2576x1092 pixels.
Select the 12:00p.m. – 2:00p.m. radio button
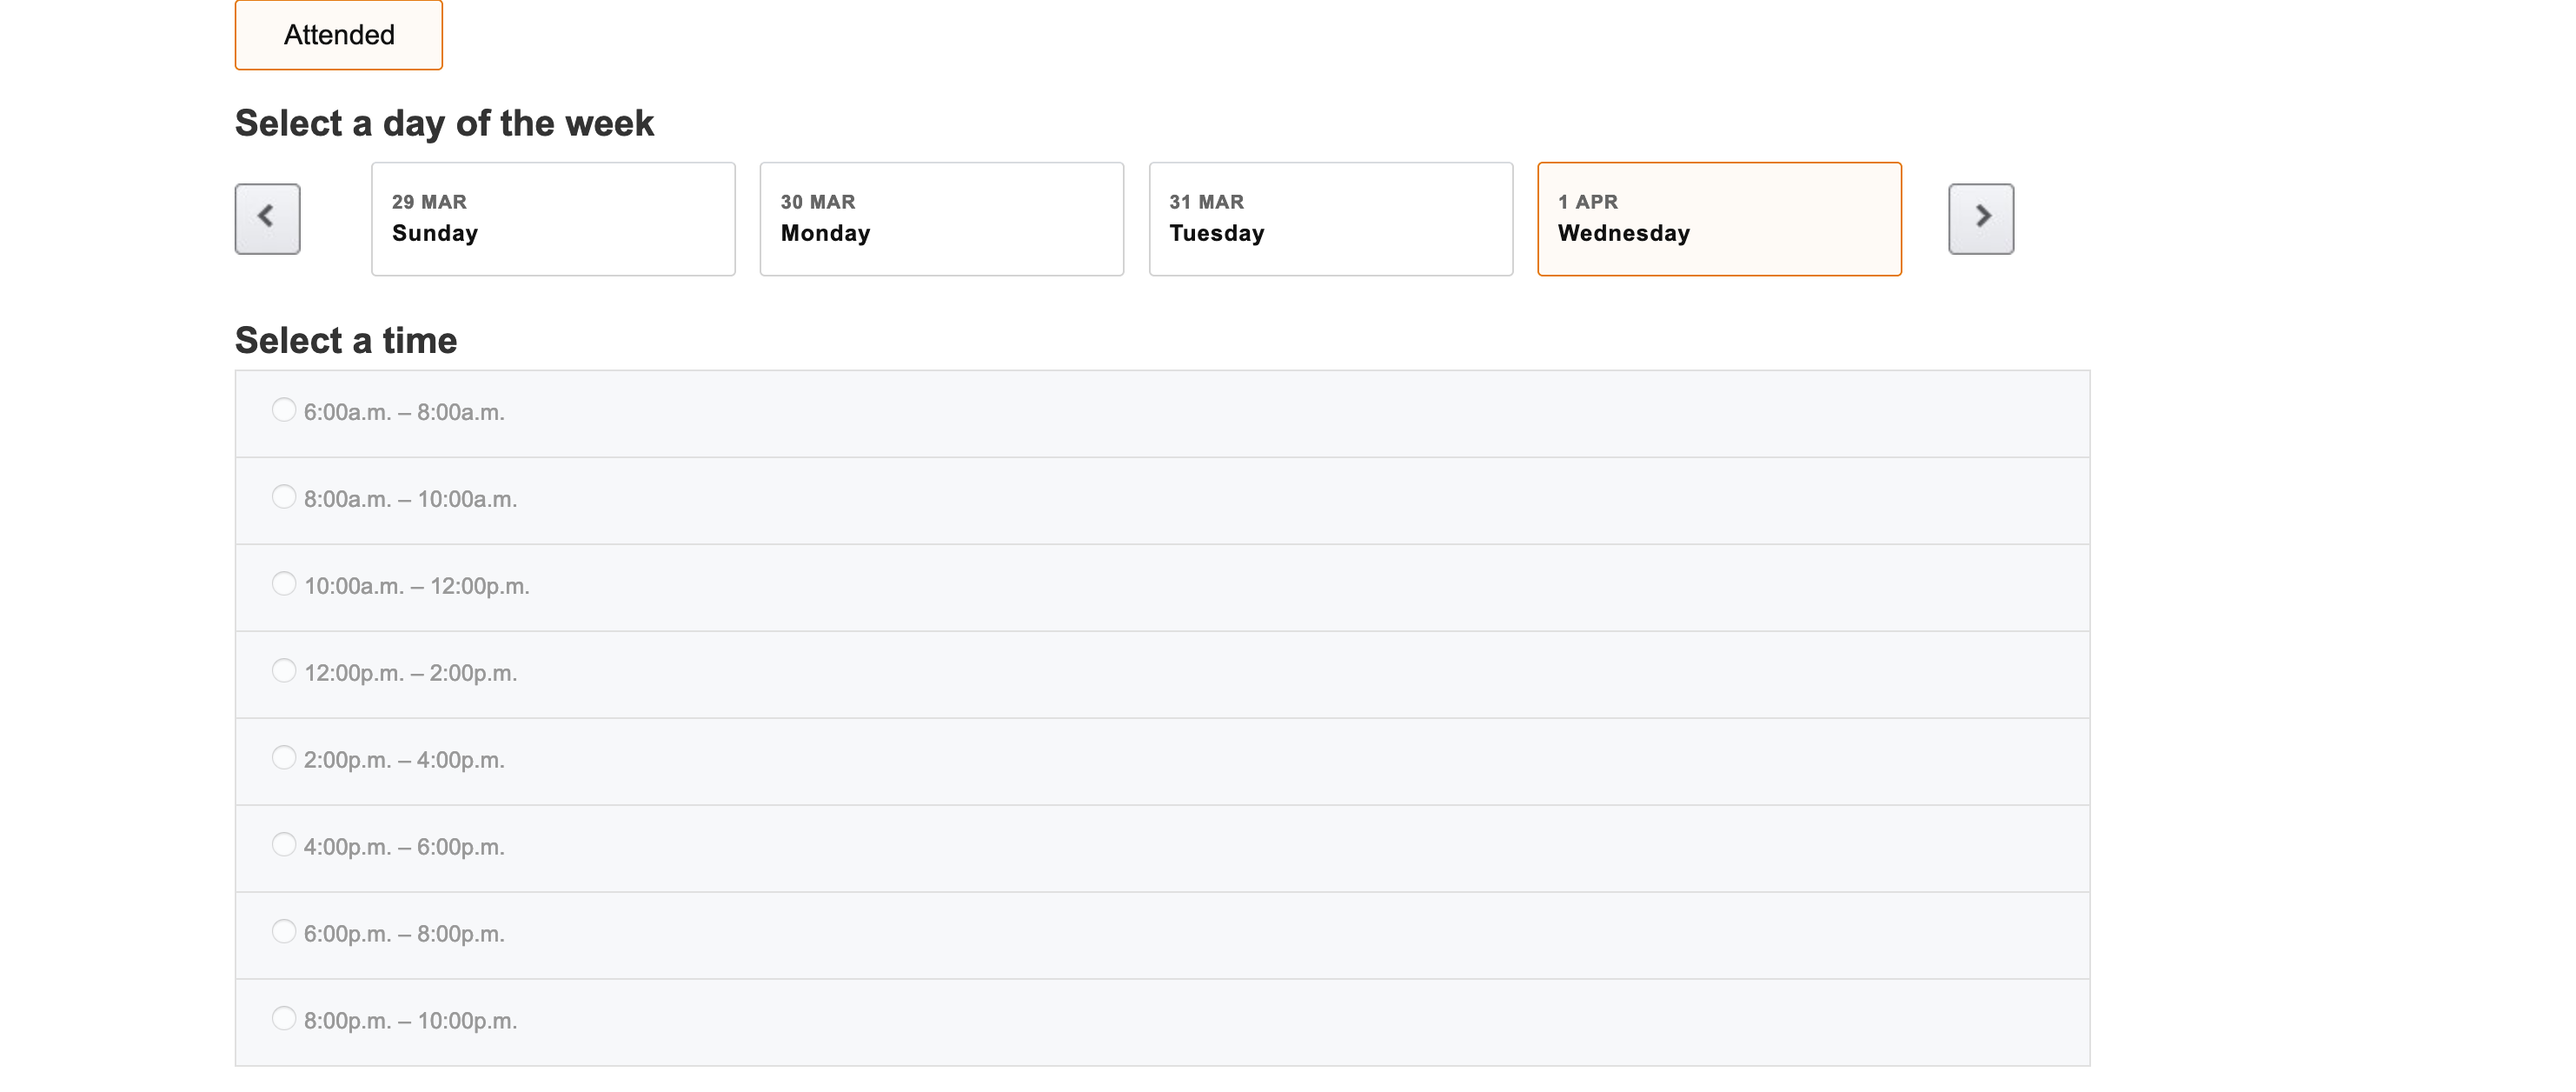[x=284, y=671]
